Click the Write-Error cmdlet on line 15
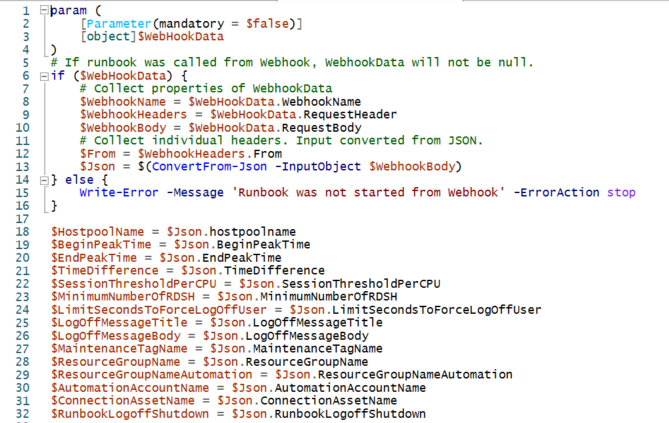The image size is (669, 423). (119, 193)
